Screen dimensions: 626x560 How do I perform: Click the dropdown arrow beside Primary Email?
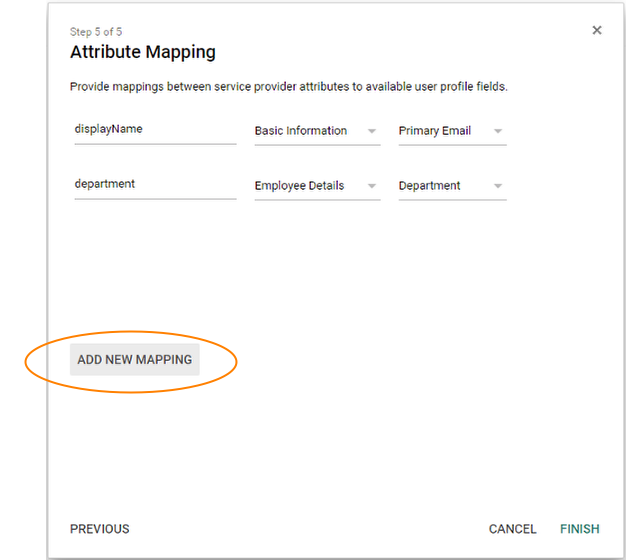[498, 131]
